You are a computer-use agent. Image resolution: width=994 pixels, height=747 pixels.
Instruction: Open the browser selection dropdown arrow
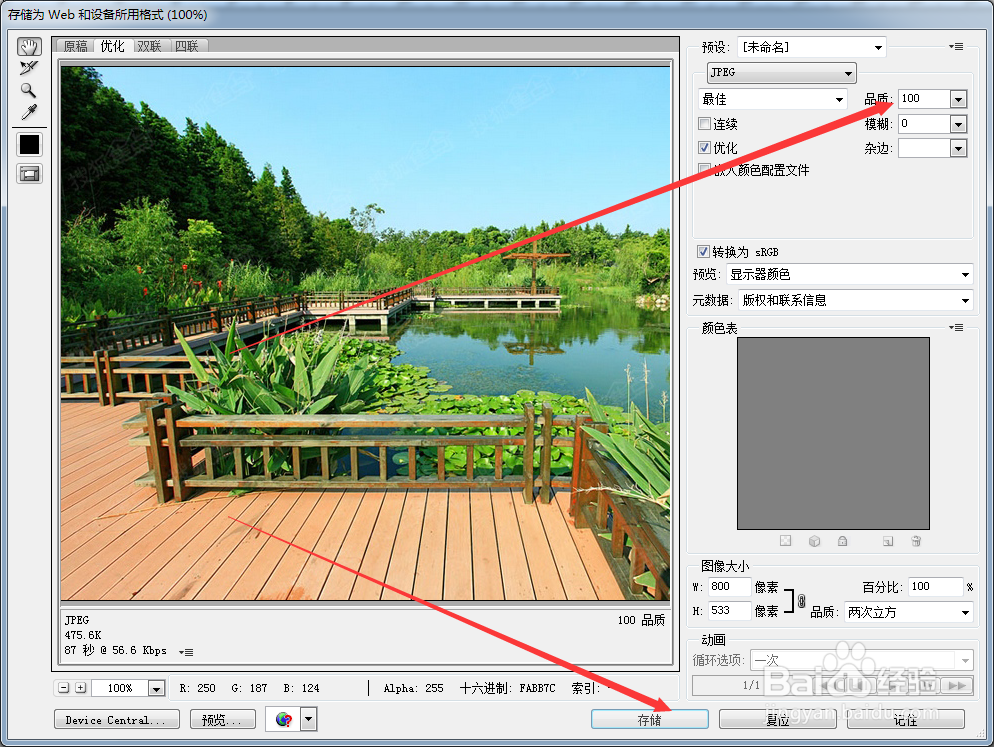(x=309, y=719)
